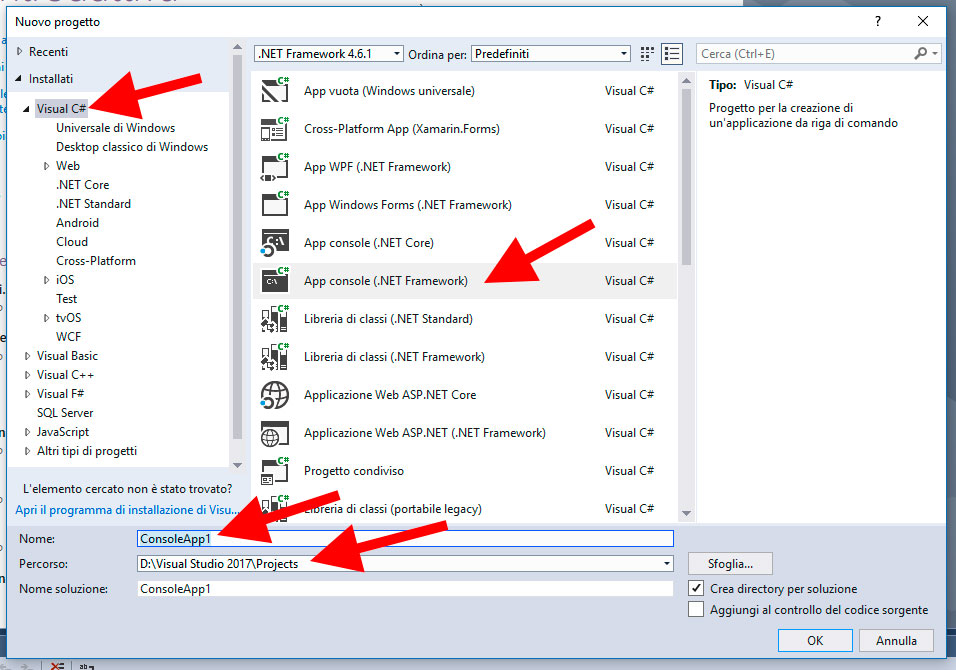Choose the App WPF template icon
956x670 pixels.
point(274,166)
